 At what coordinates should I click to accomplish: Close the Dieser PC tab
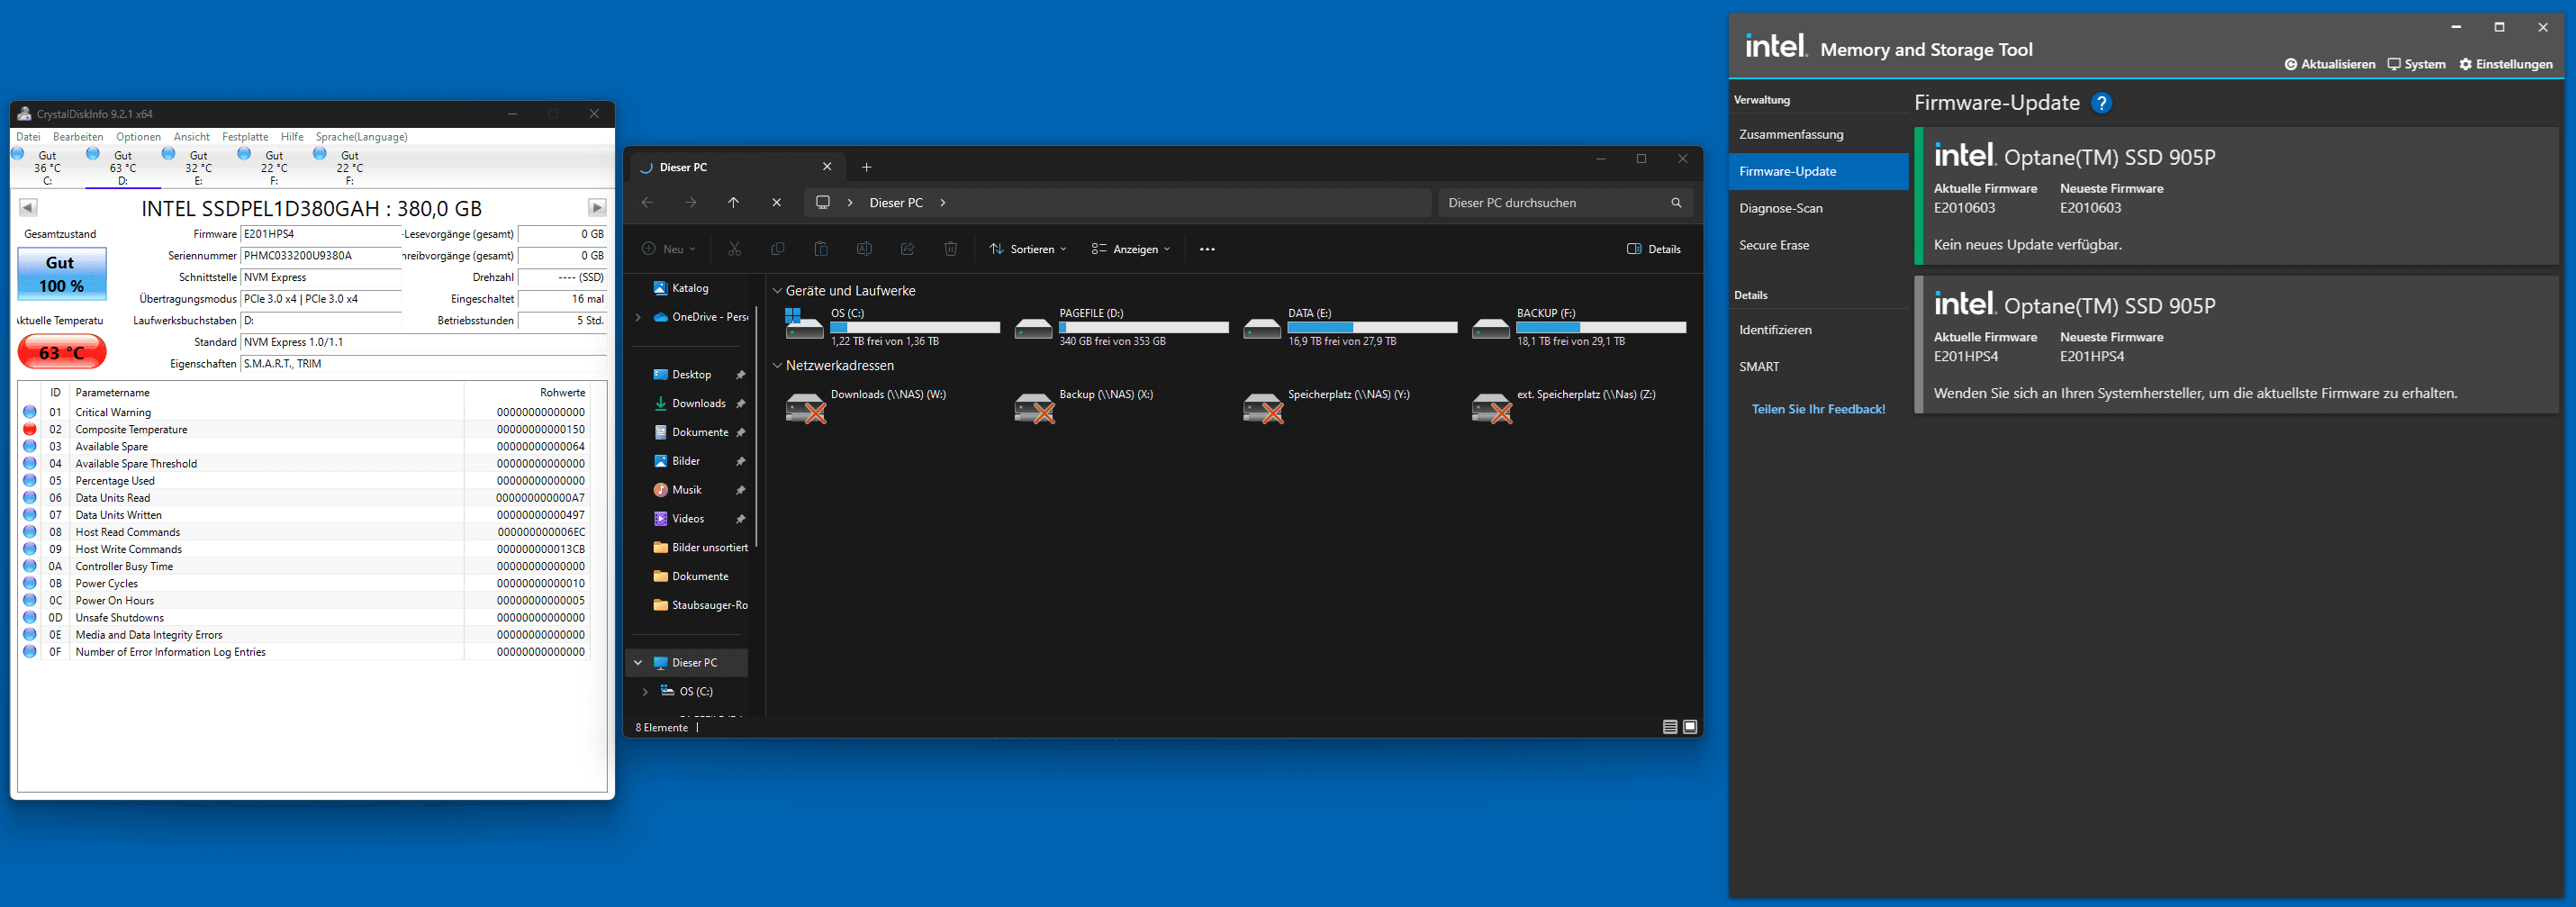pyautogui.click(x=827, y=167)
